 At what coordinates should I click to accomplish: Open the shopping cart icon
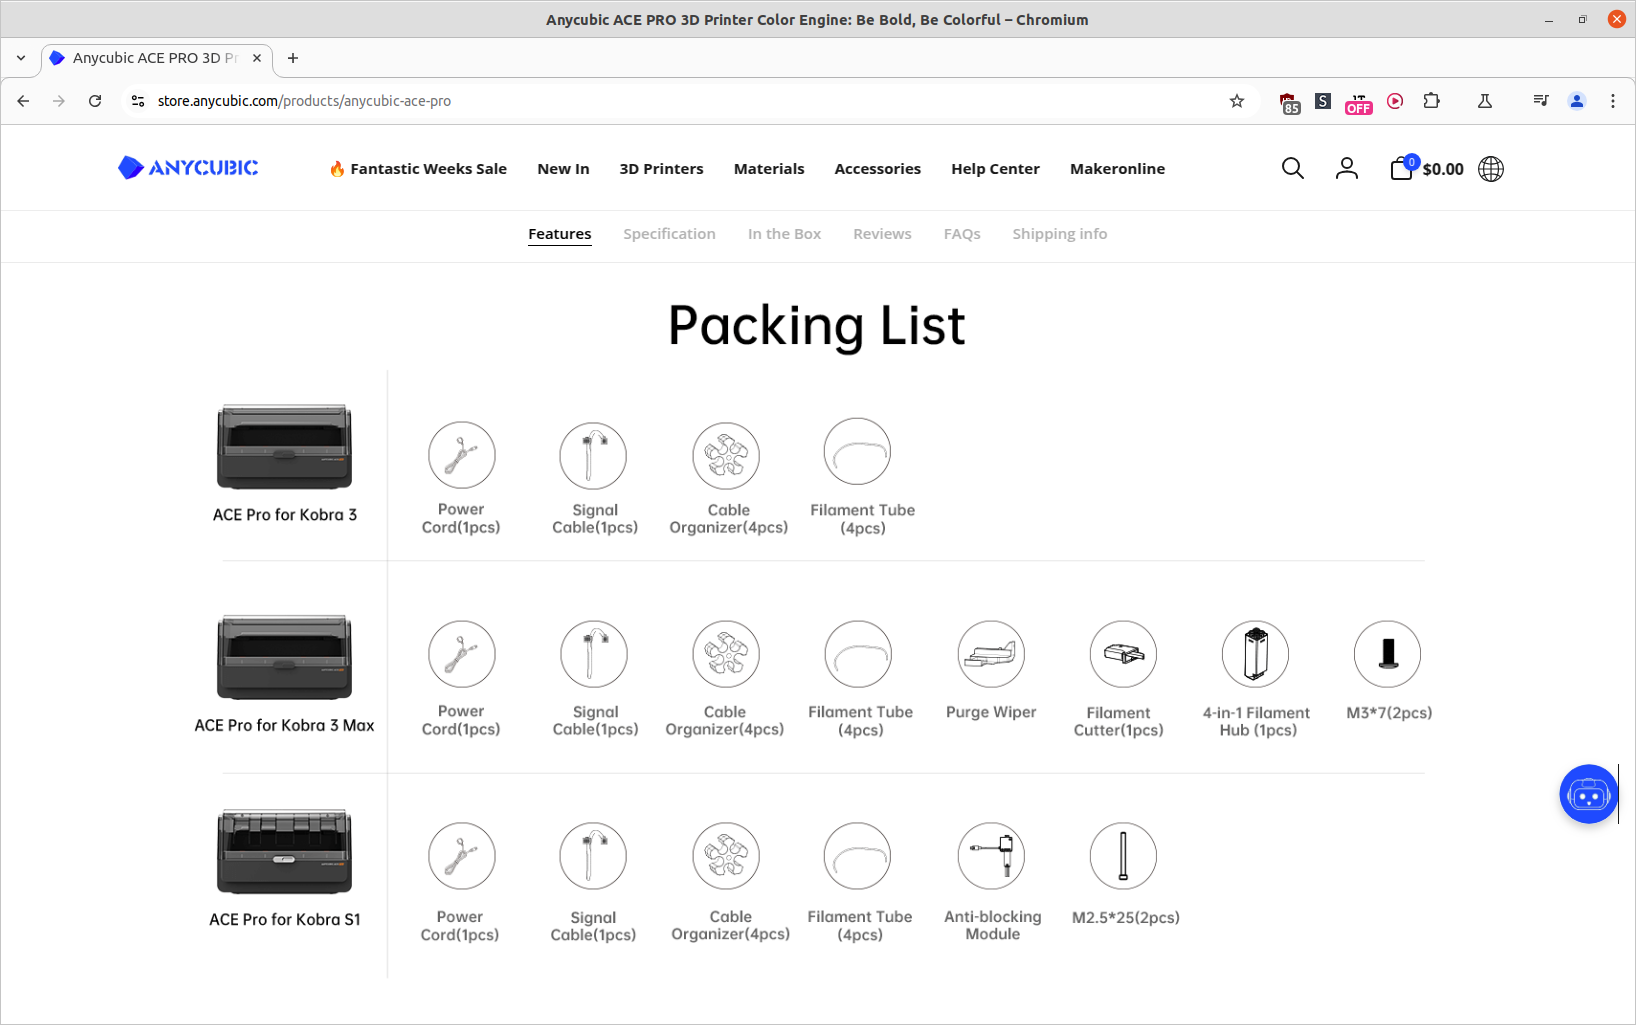coord(1402,168)
